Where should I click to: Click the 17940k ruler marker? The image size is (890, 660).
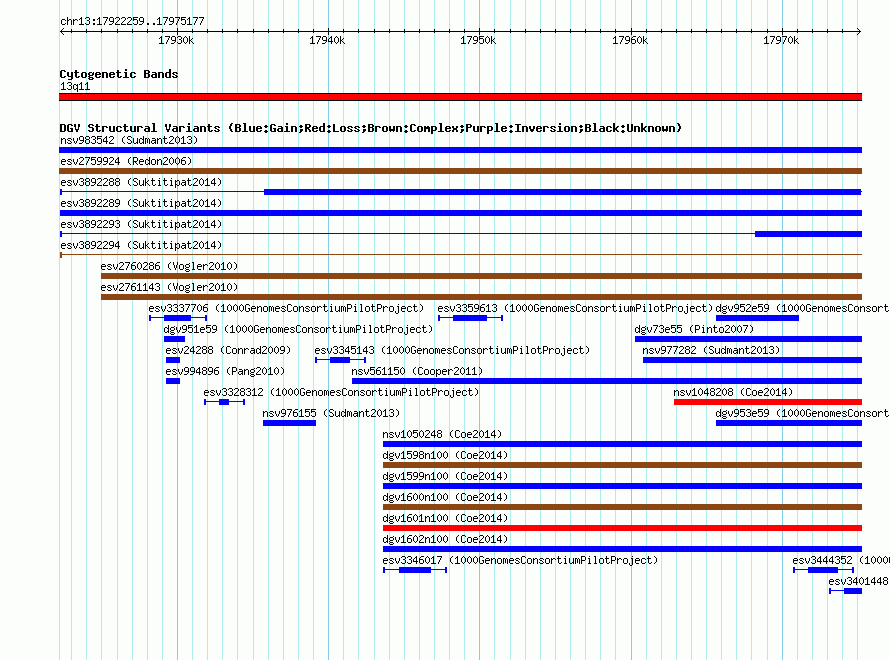pyautogui.click(x=327, y=40)
